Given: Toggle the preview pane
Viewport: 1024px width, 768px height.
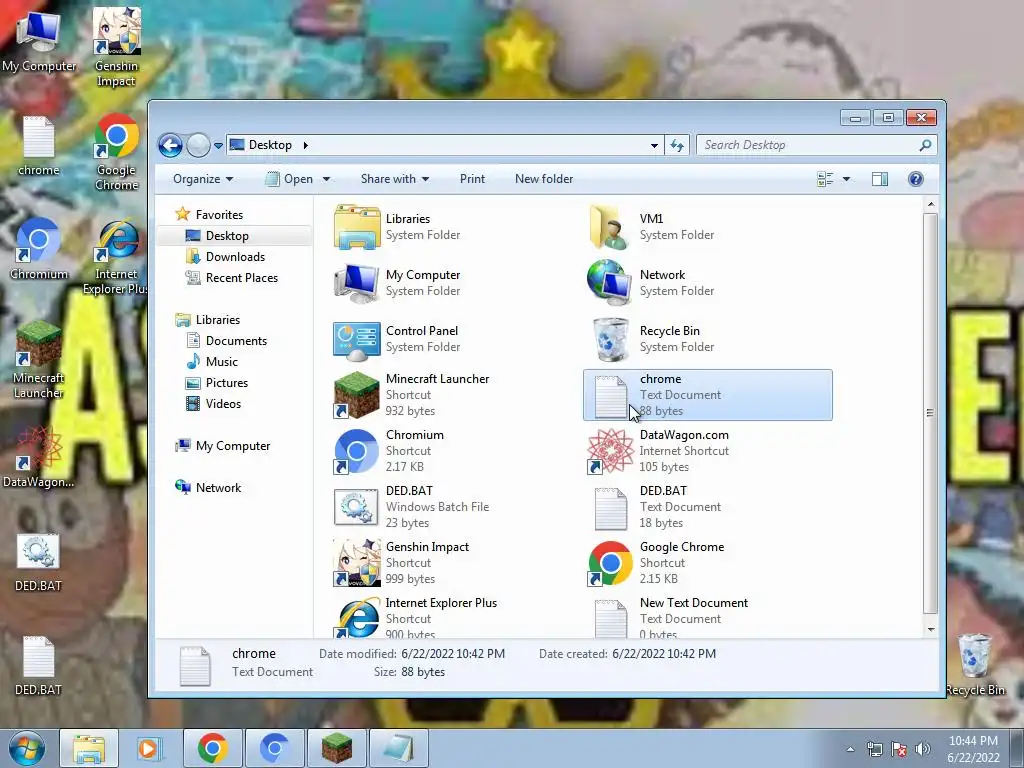Looking at the screenshot, I should (880, 179).
